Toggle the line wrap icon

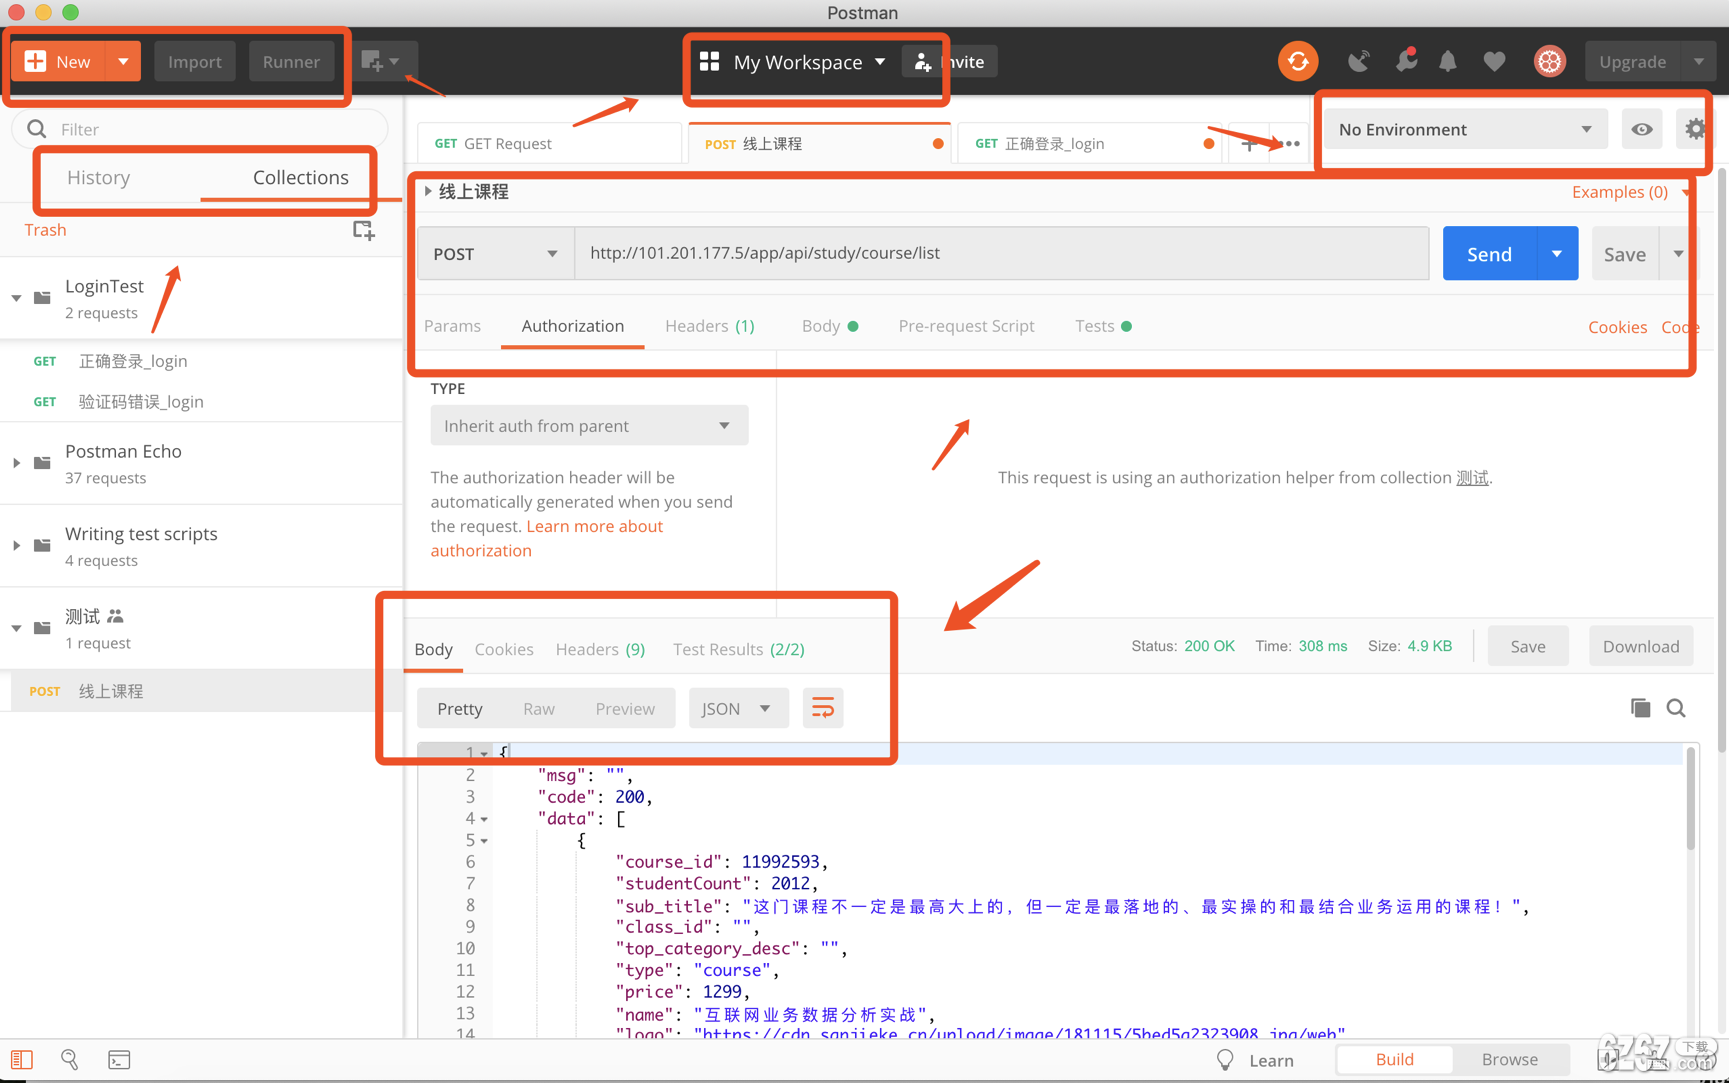[823, 709]
